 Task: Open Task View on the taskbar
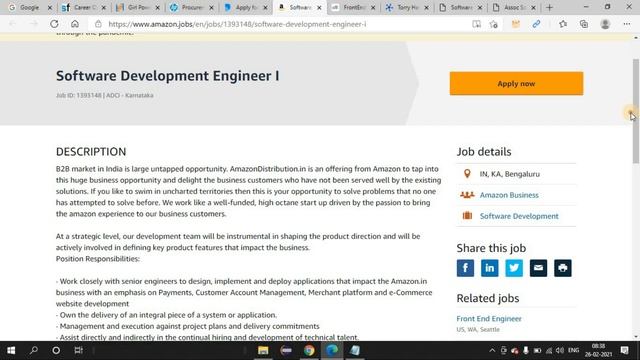click(x=78, y=350)
